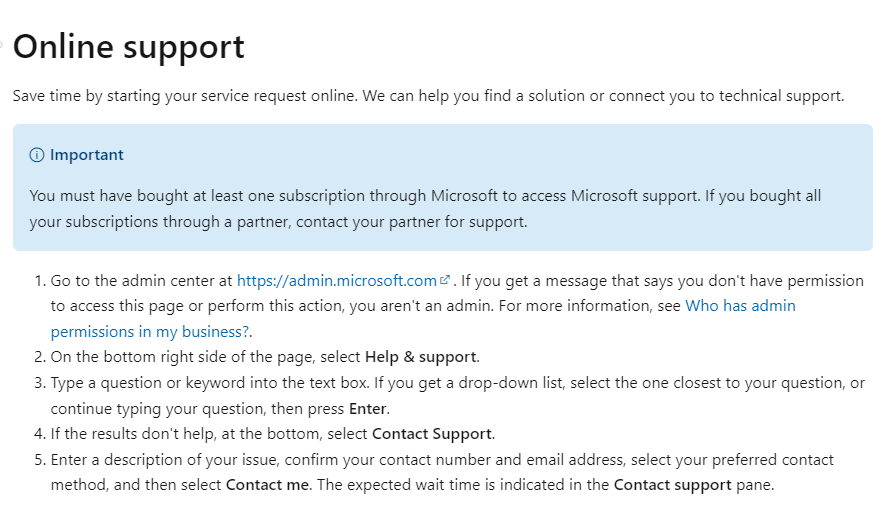Click the 'You must have bought at least one subscription' note
This screenshot has height=507, width=885.
click(425, 208)
